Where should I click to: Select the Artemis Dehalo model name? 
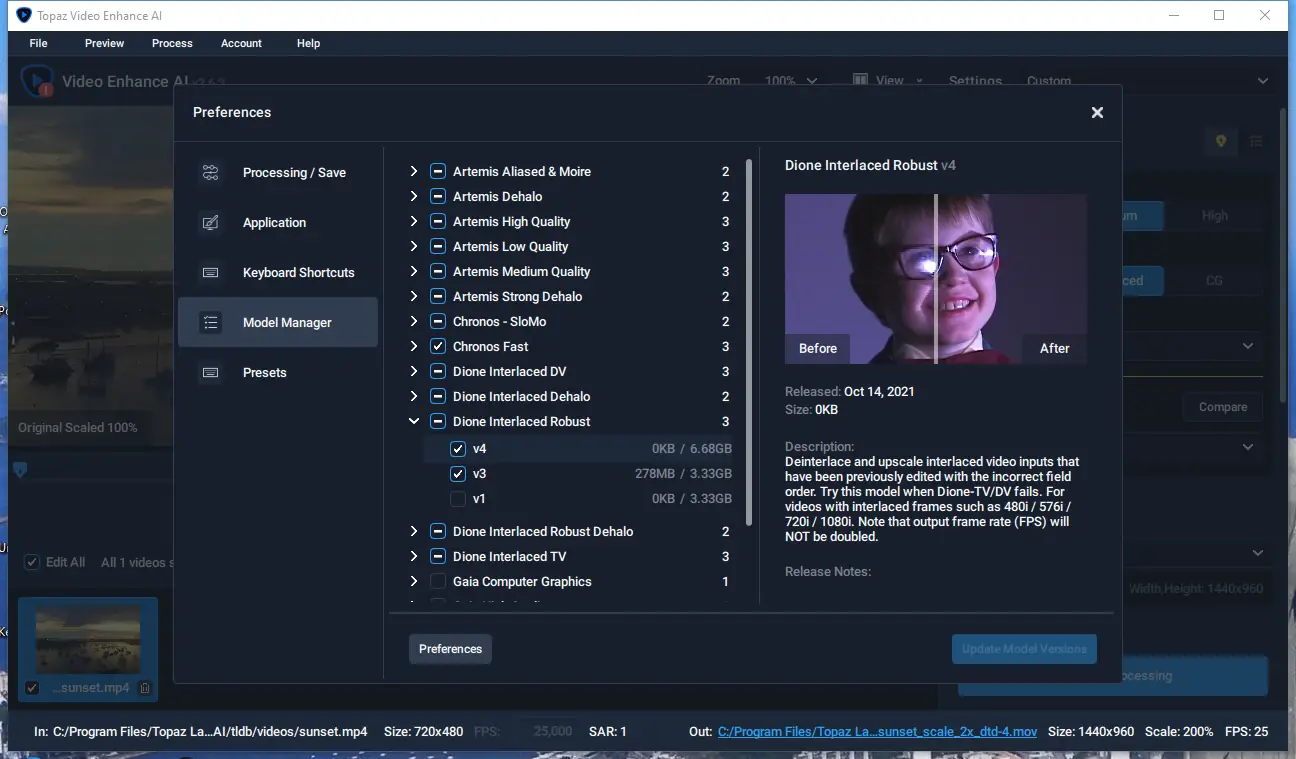tap(498, 197)
